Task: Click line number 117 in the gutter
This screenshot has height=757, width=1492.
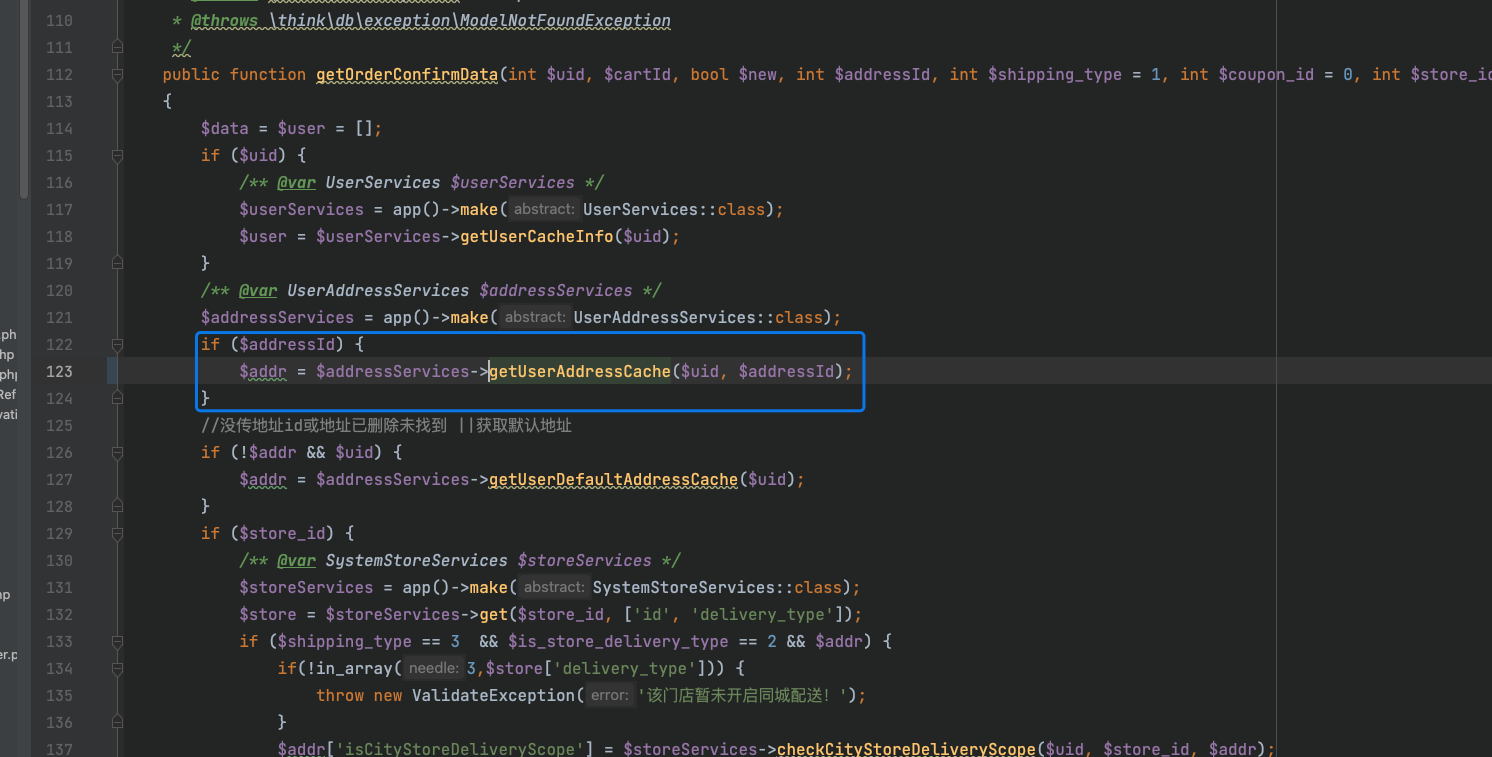Action: 59,210
